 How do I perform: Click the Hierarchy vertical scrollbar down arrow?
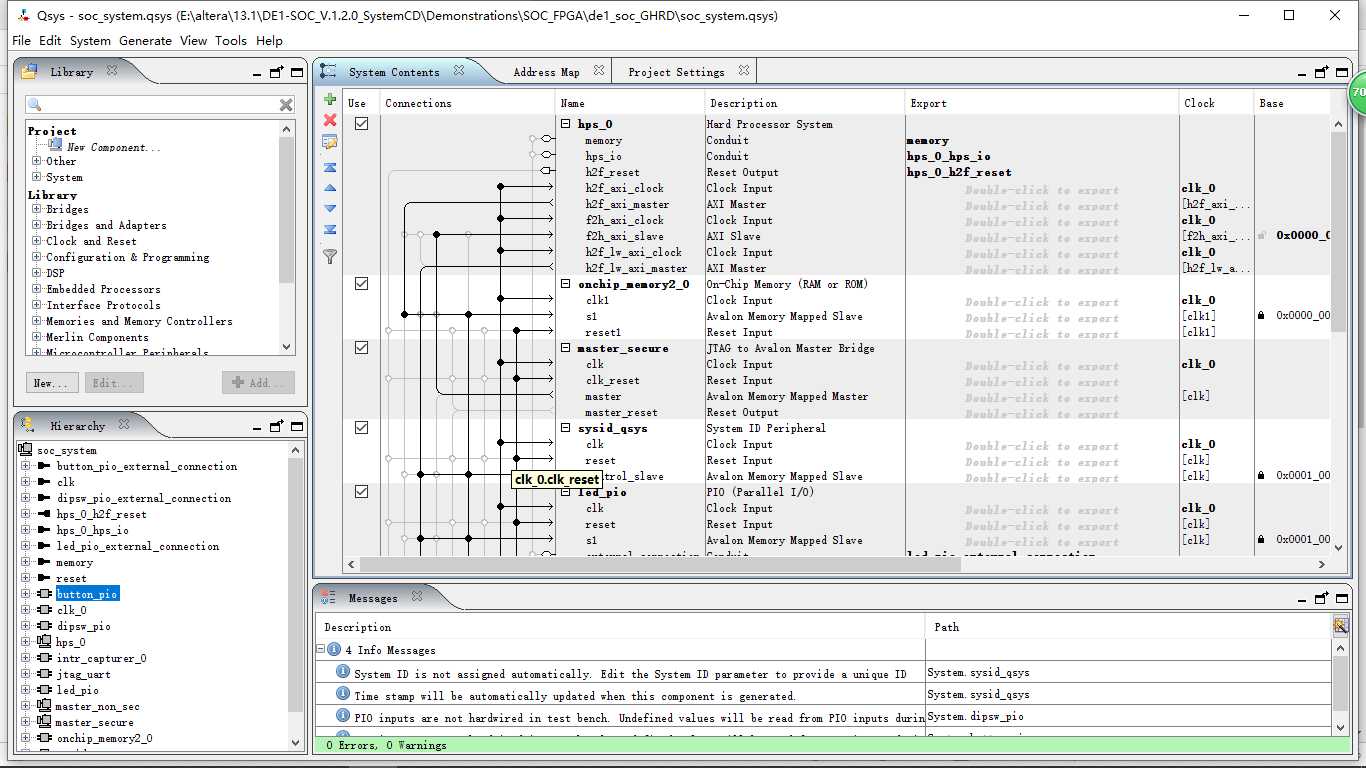[x=296, y=743]
